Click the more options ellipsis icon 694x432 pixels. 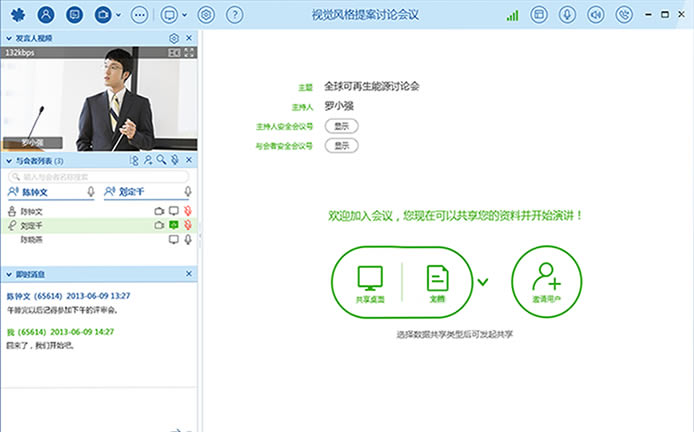point(139,15)
